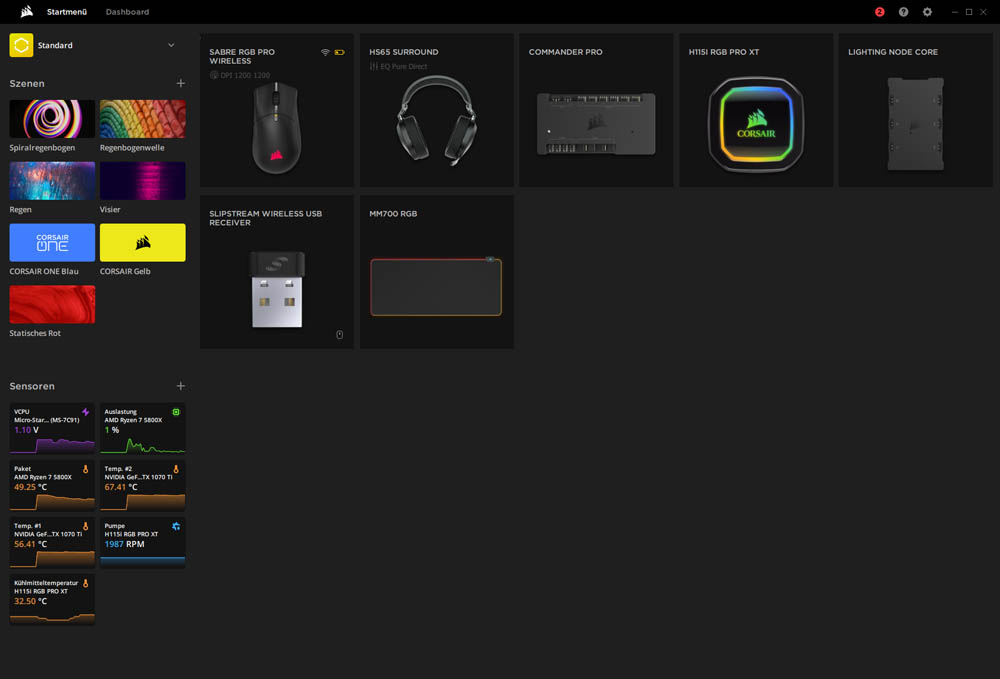This screenshot has width=1000, height=679.
Task: Click the 67.41 °C temperature value
Action: point(121,487)
